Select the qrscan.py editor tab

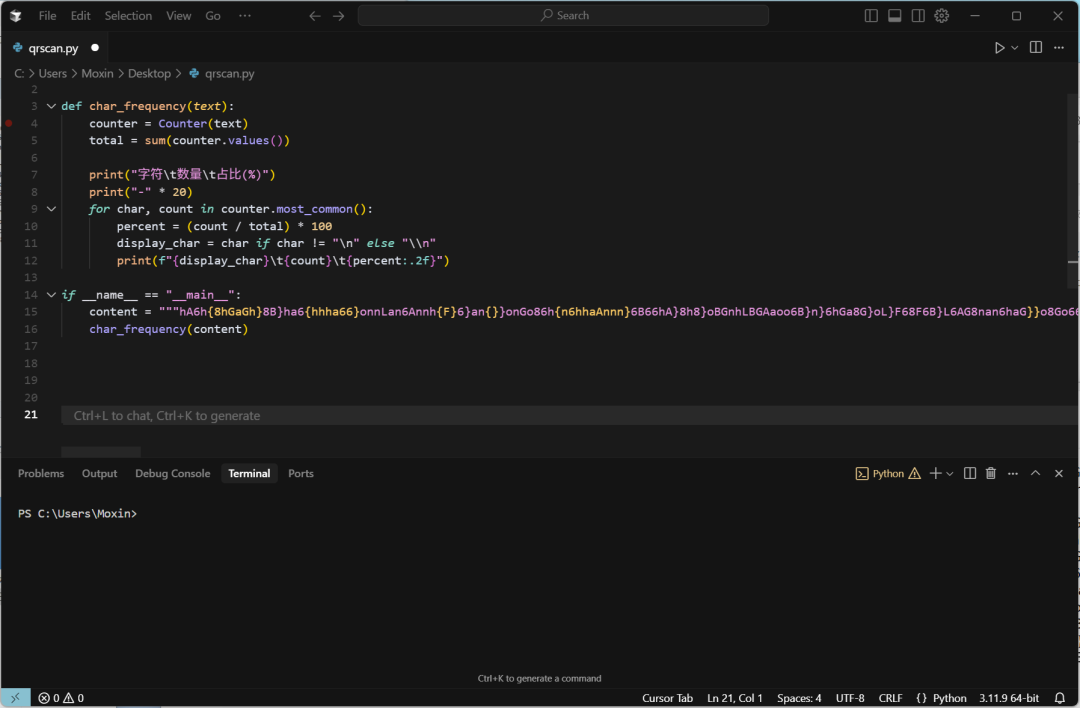coord(56,48)
